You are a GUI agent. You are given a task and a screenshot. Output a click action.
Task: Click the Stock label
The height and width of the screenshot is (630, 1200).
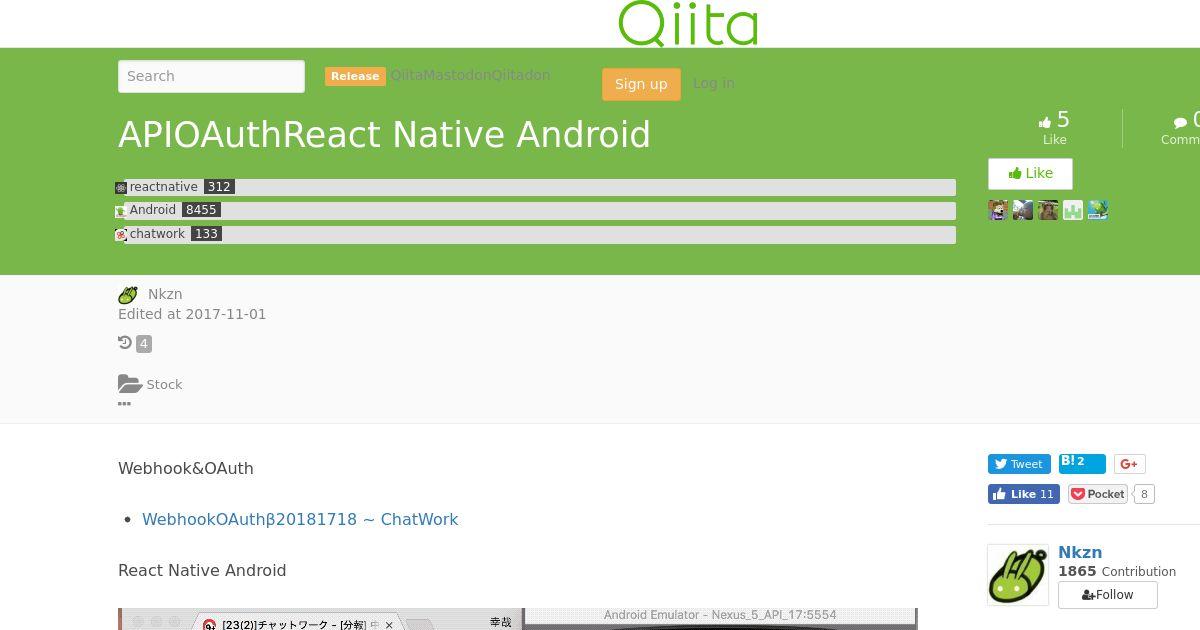tap(164, 385)
